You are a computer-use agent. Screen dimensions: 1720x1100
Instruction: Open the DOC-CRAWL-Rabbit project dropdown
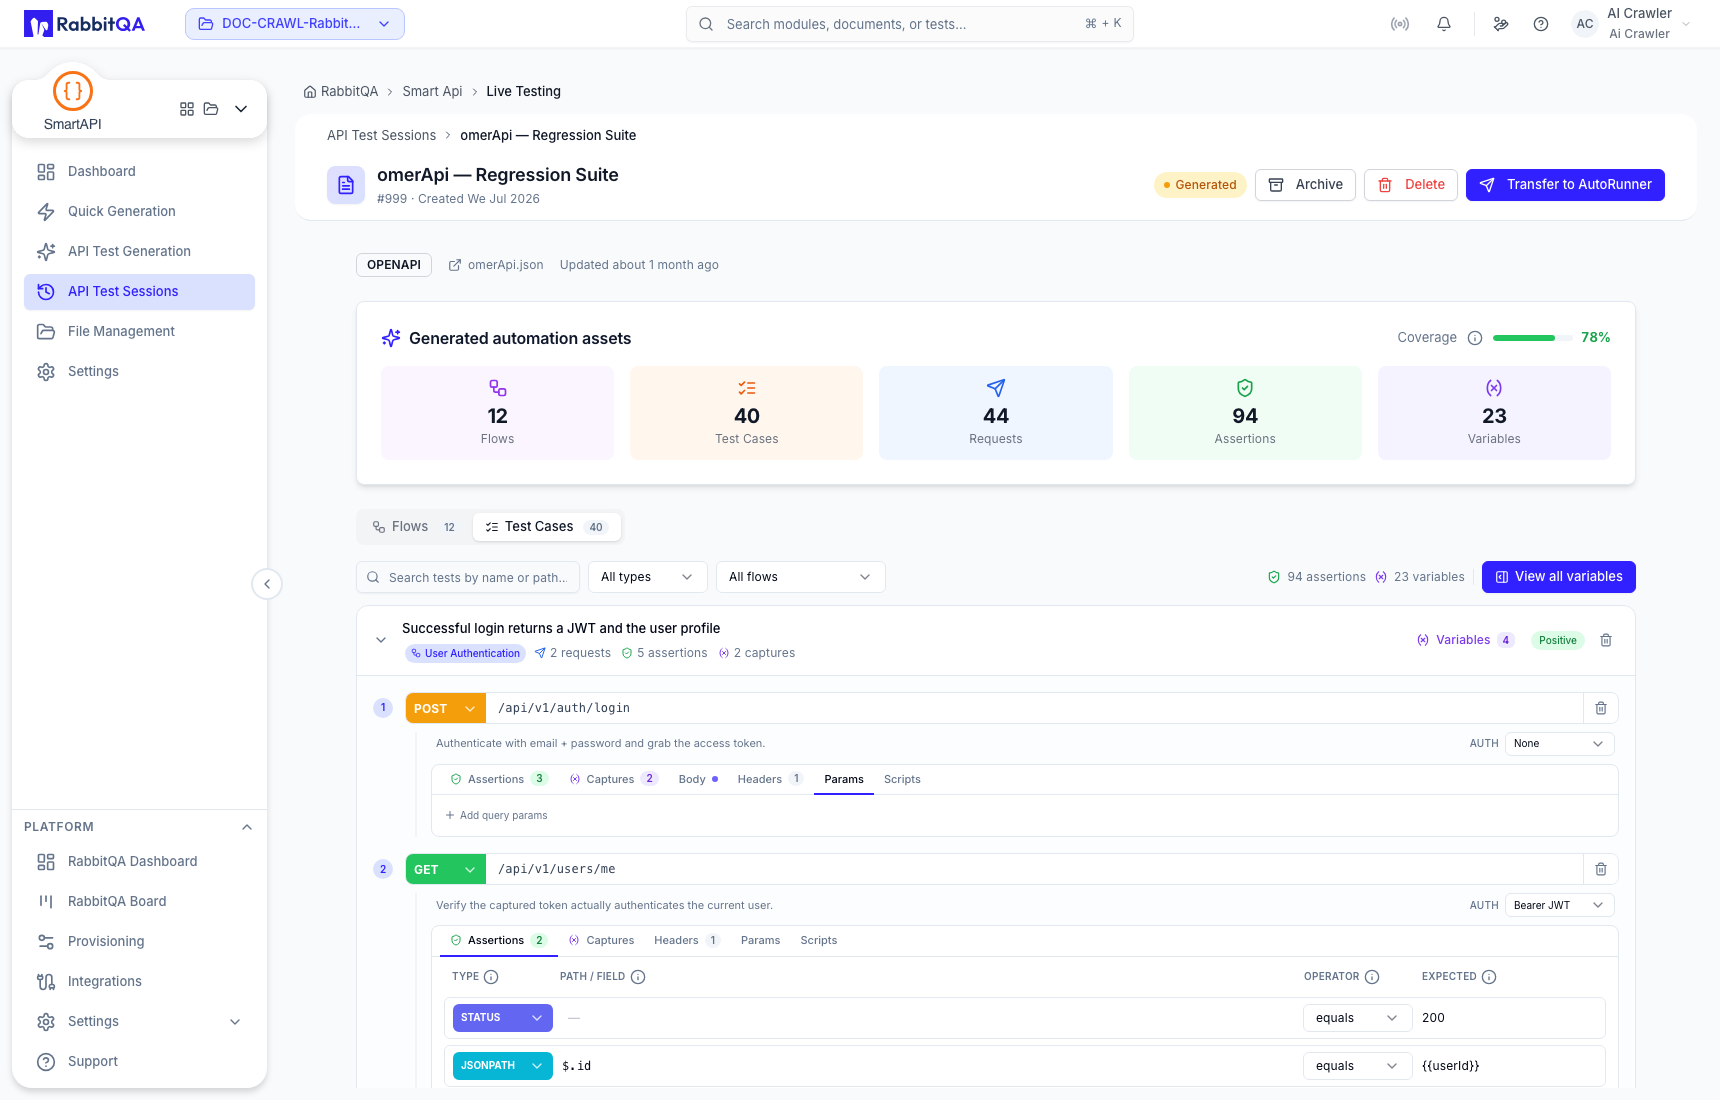point(295,24)
